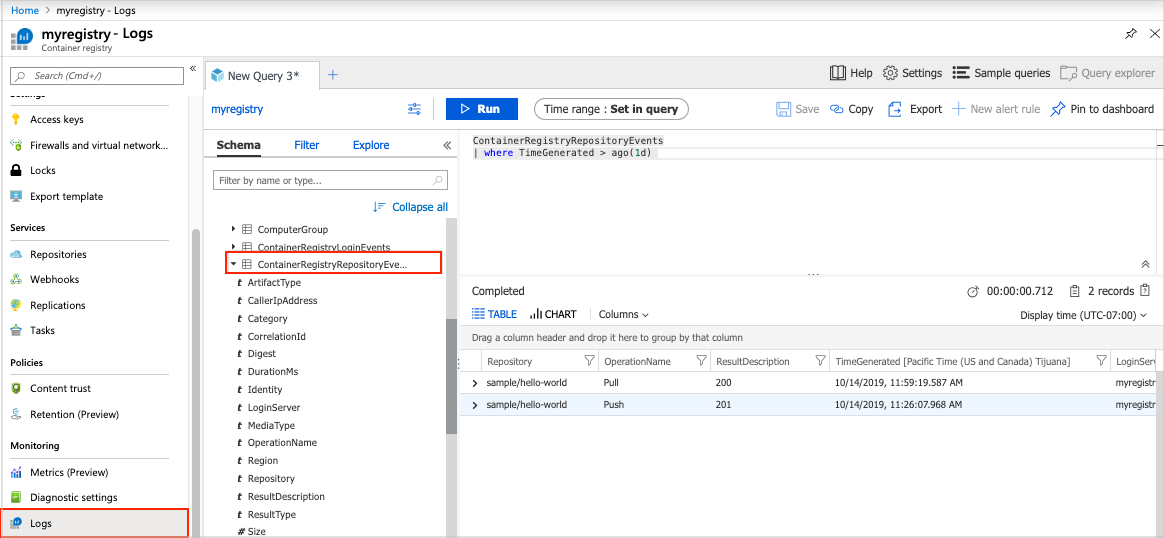This screenshot has height=538, width=1164.
Task: Switch to the Filter tab
Action: 306,145
